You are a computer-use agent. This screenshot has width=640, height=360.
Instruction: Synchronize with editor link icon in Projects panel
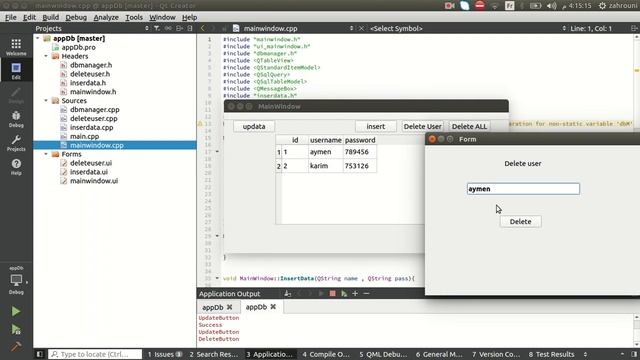168,28
